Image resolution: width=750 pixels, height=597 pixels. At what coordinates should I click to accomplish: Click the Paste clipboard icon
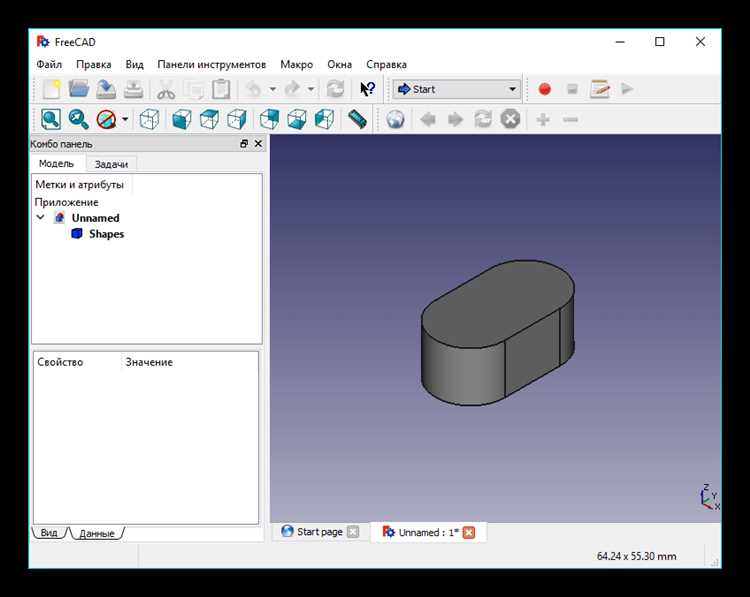[221, 89]
